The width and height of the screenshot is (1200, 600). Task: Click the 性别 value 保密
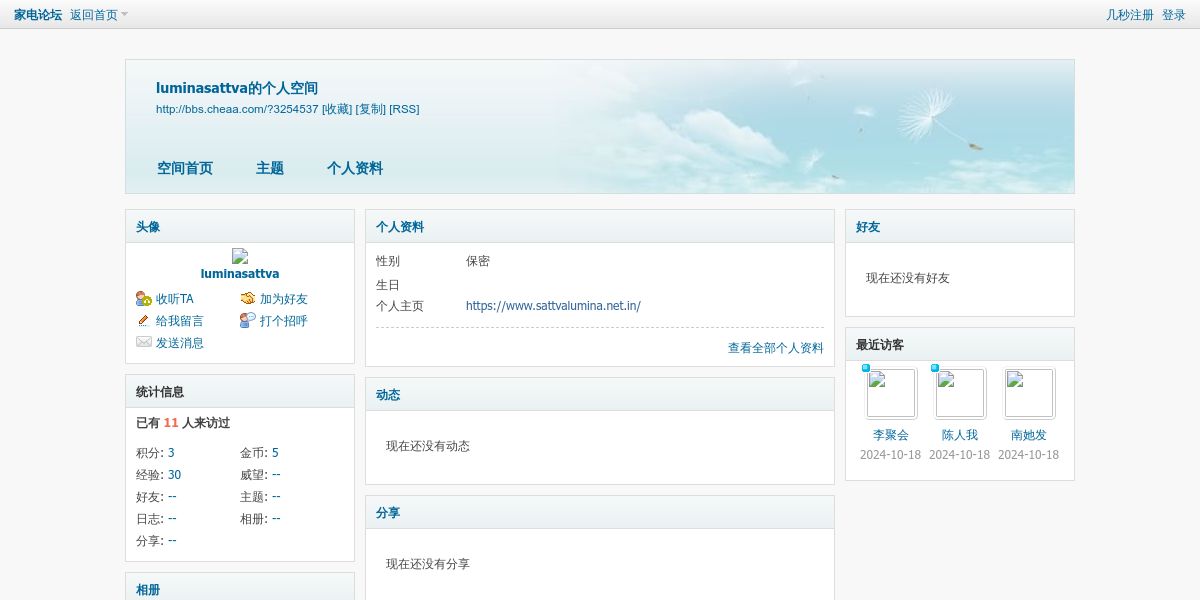coord(478,261)
